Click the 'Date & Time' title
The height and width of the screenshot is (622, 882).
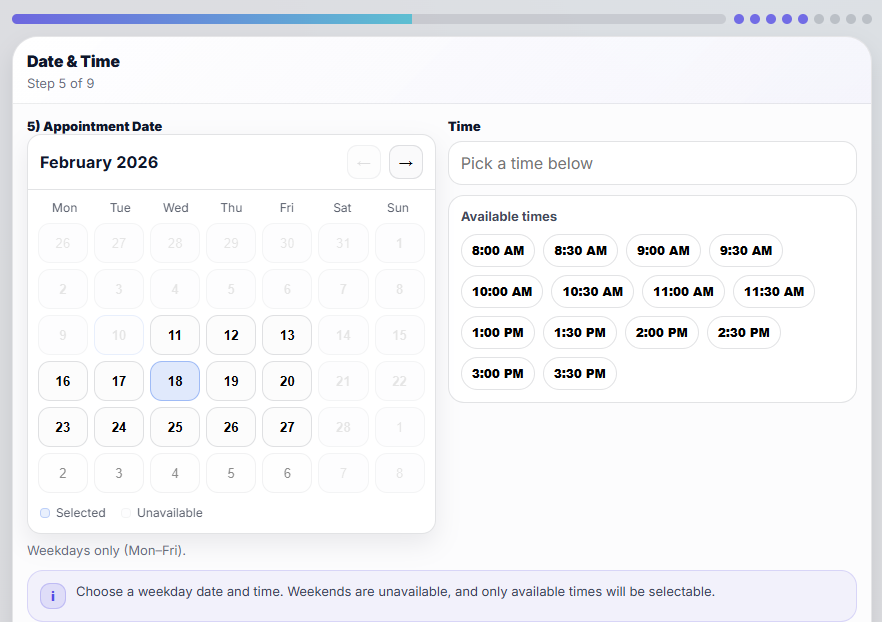(74, 61)
